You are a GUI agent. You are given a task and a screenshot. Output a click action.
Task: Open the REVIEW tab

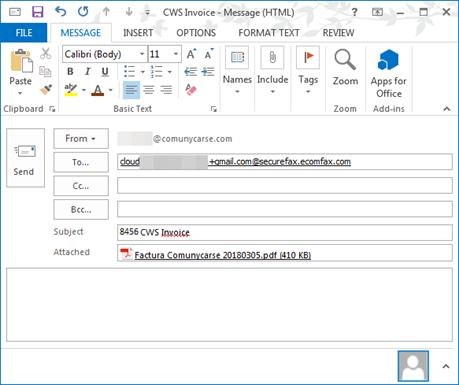(x=338, y=33)
